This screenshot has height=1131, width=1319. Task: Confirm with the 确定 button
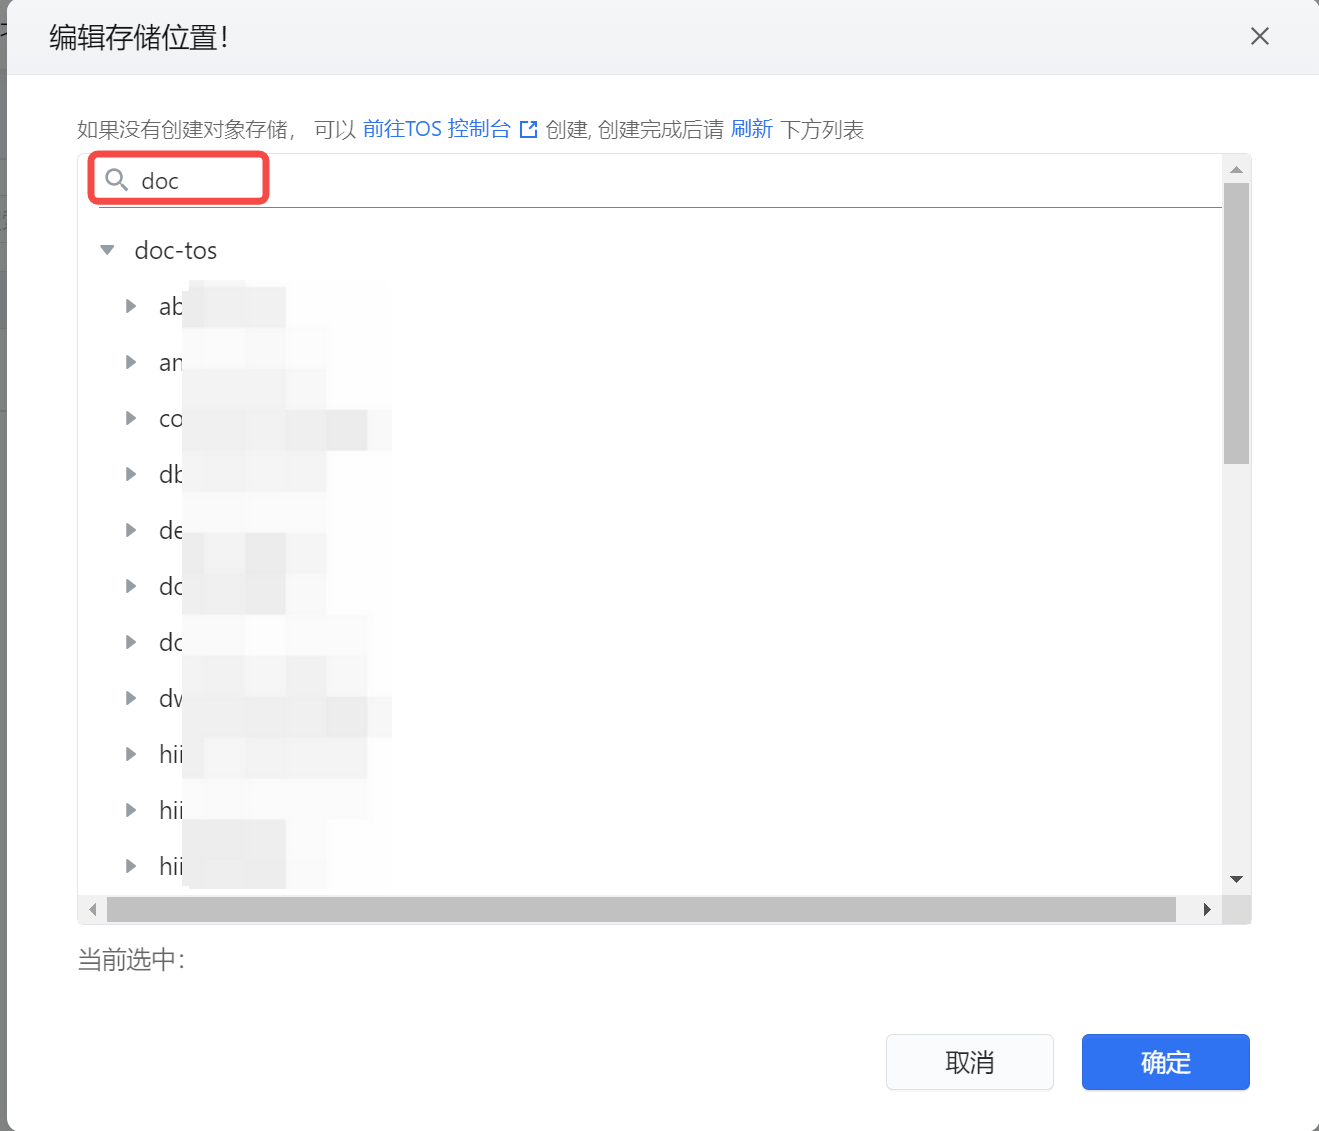[1166, 1062]
